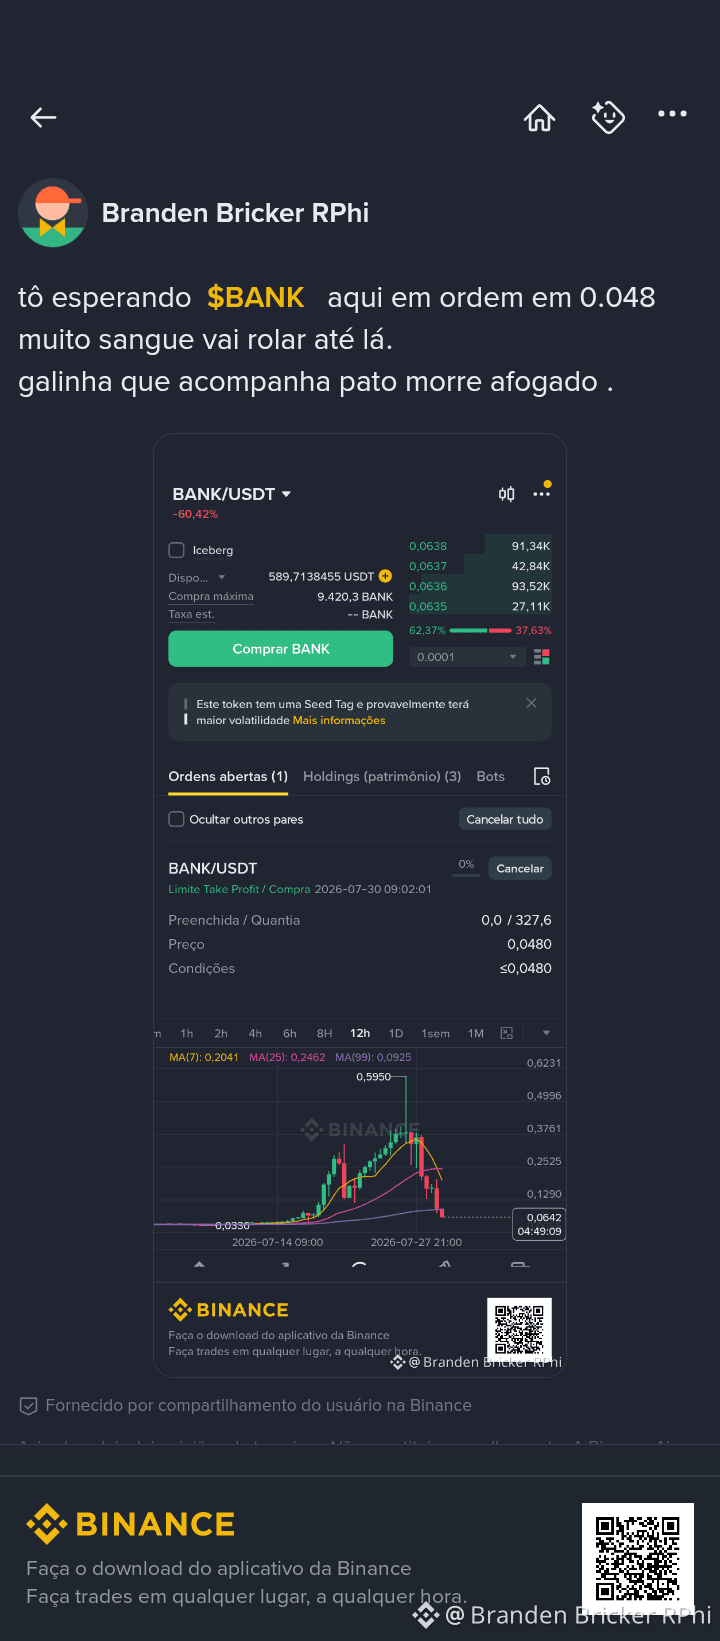The image size is (720, 1641).
Task: Tap the MA(7): 0,2041 indicator label
Action: coord(204,1057)
